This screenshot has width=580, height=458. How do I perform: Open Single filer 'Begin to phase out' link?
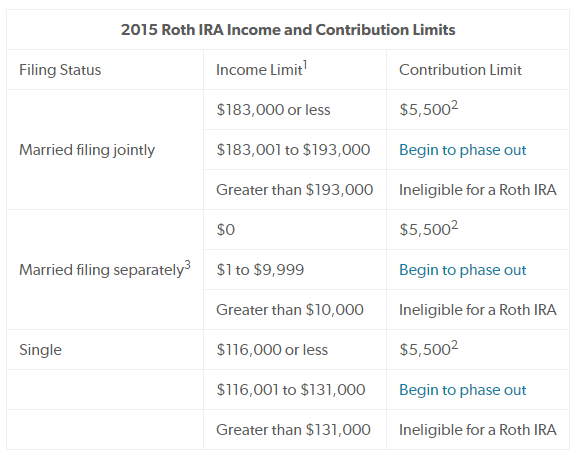462,390
